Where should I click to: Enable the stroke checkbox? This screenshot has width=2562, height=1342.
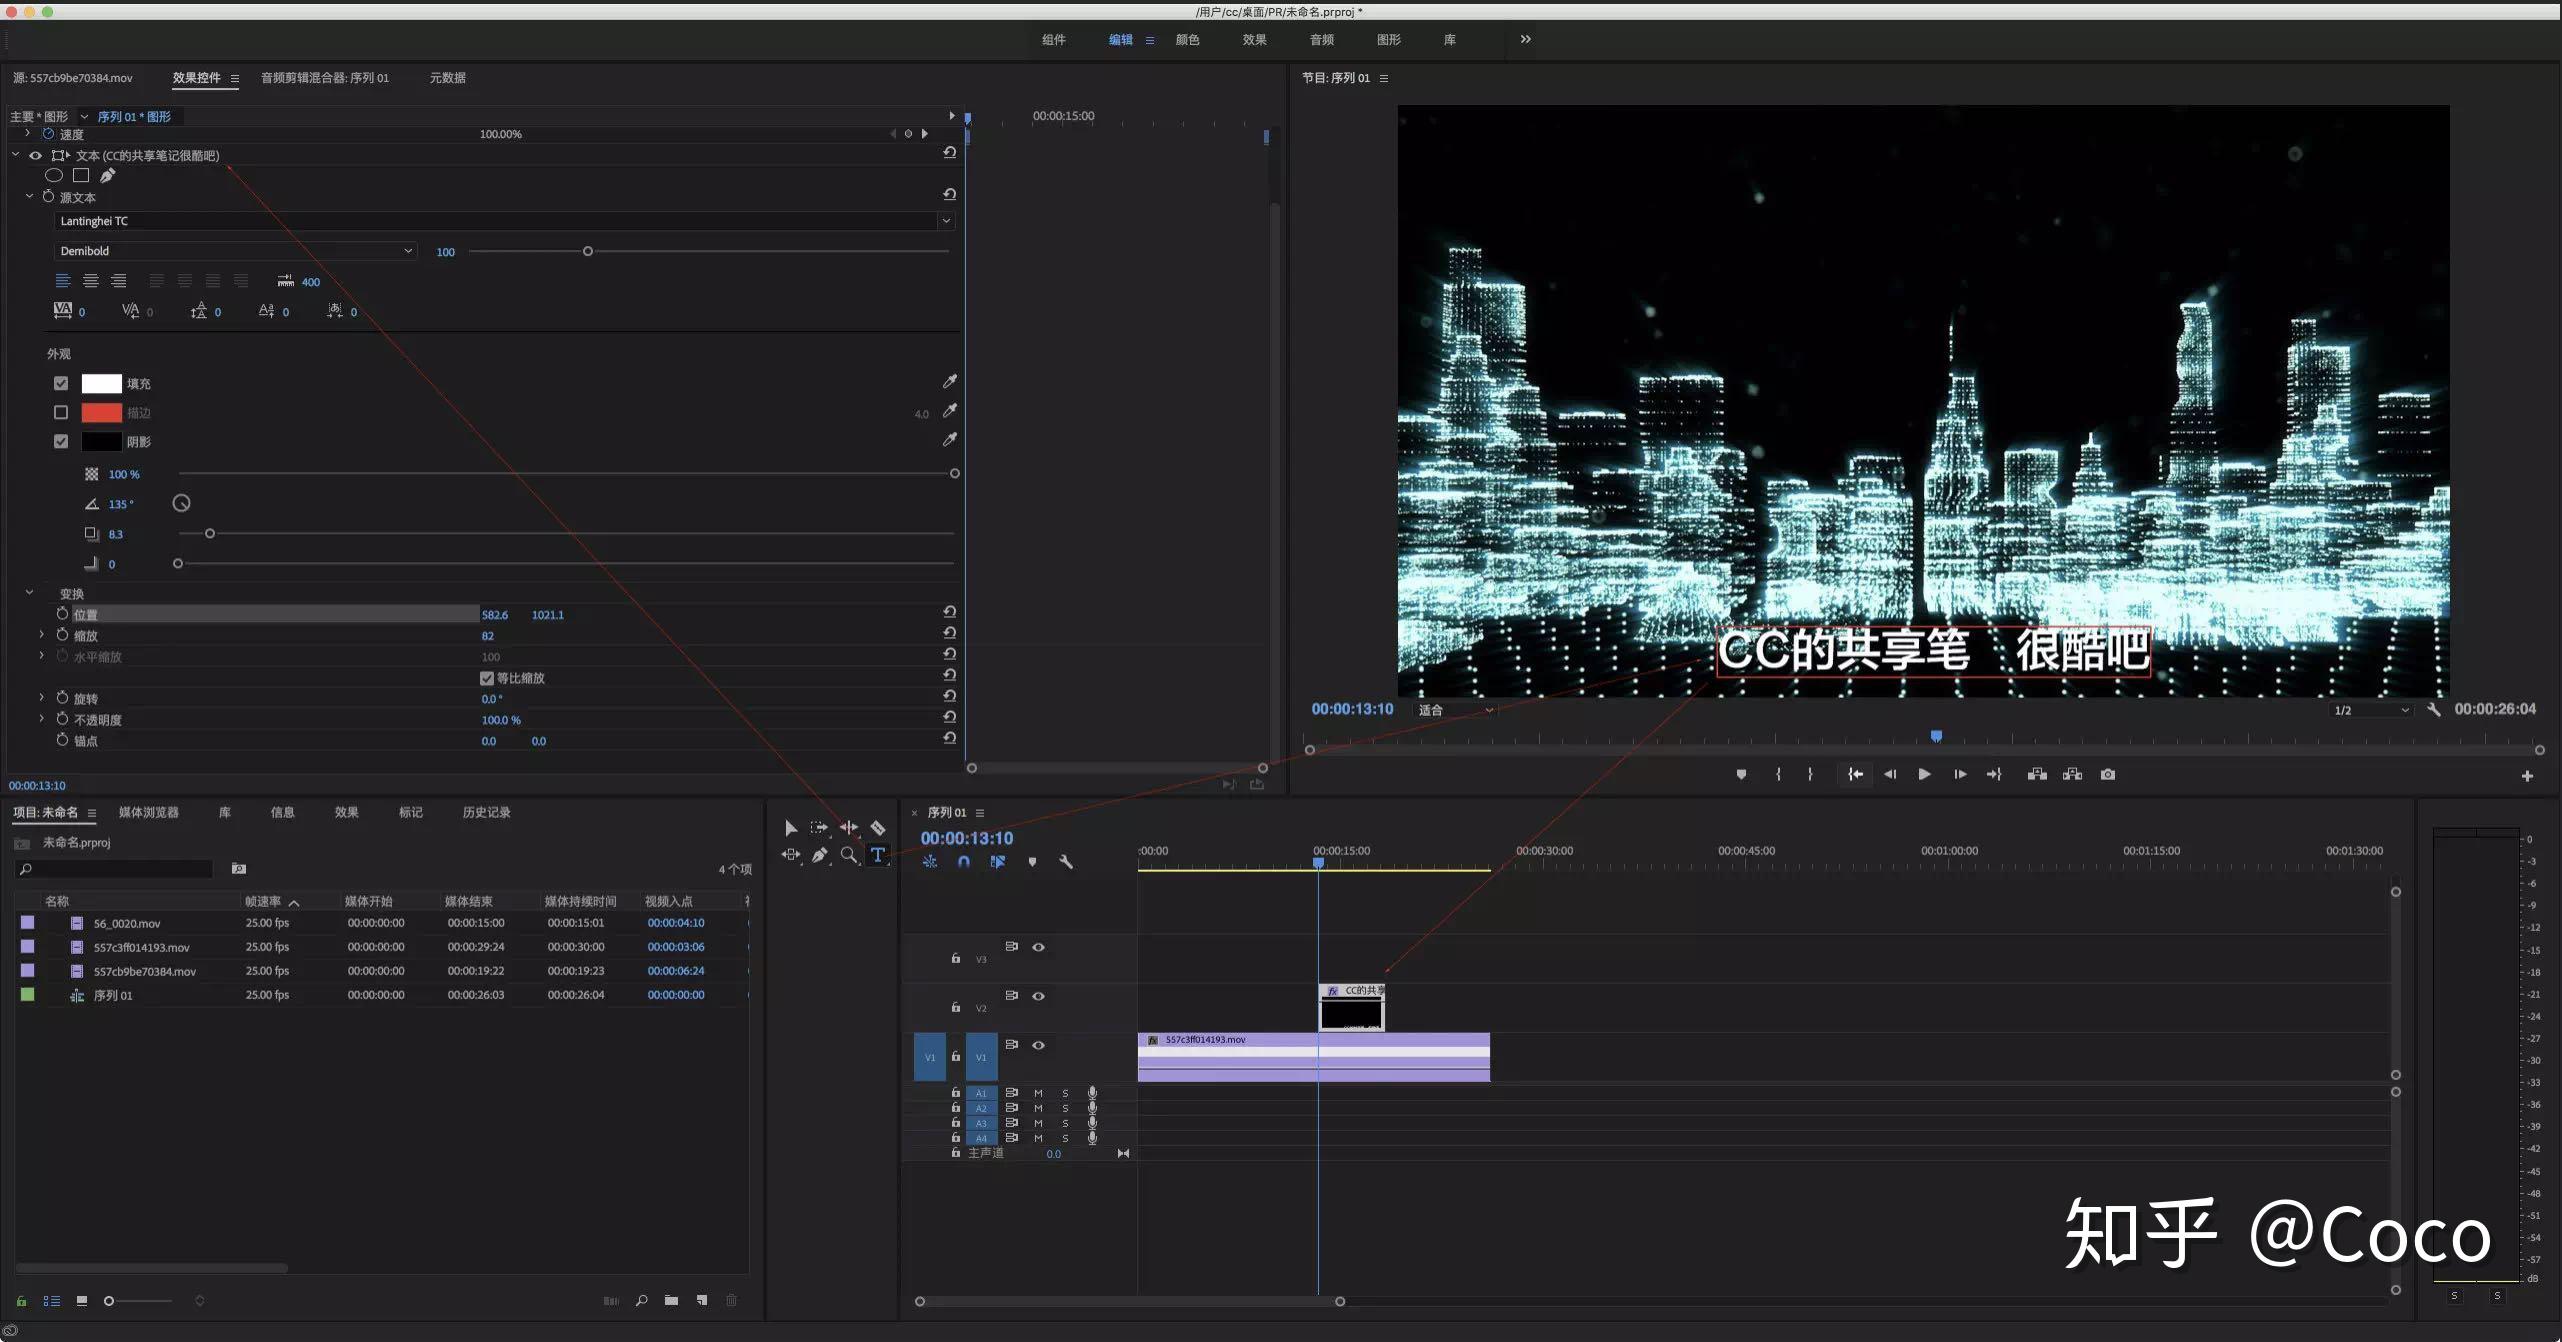click(x=61, y=412)
